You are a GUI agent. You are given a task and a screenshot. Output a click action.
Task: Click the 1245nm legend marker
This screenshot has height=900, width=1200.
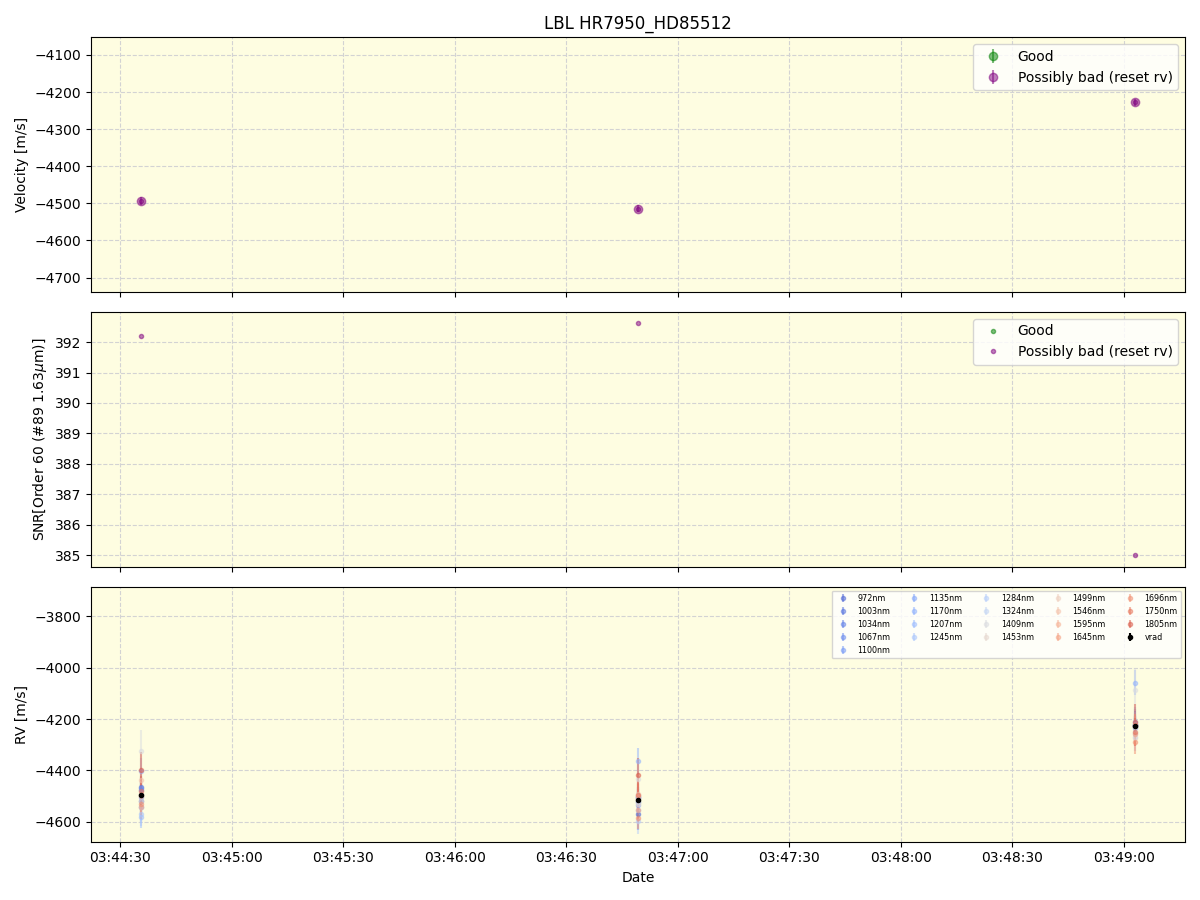[x=915, y=637]
